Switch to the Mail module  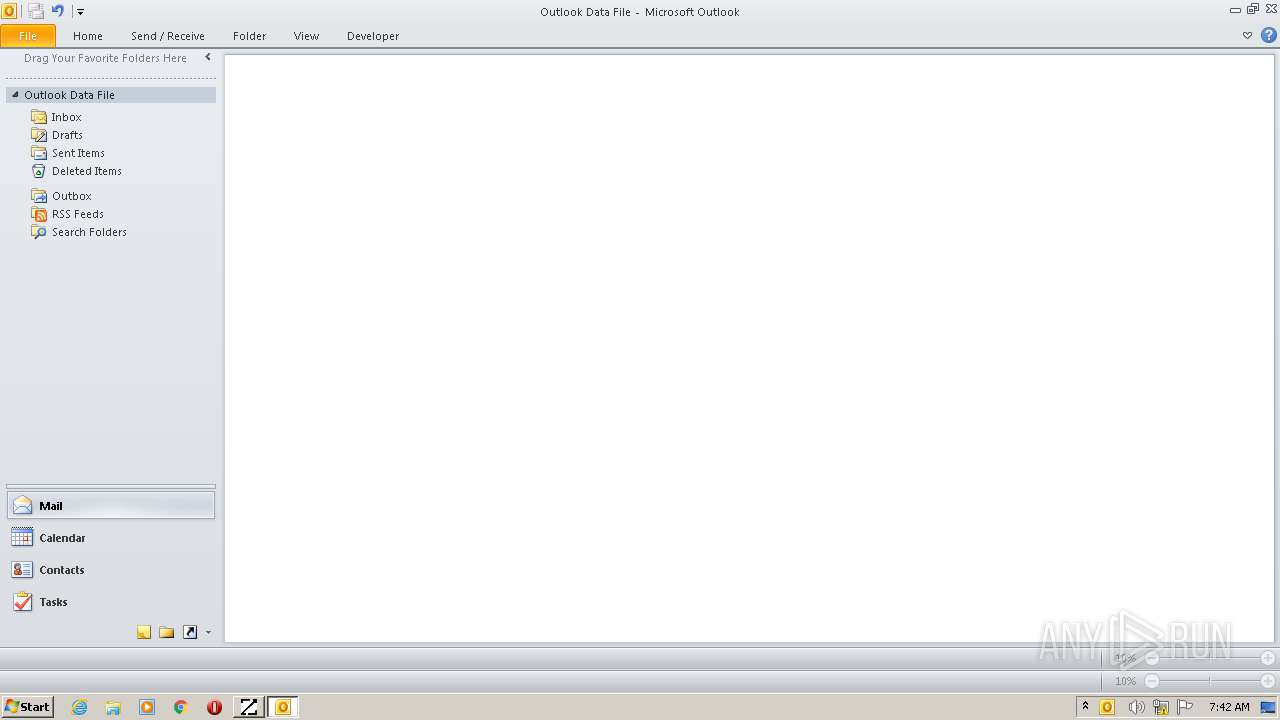[111, 506]
